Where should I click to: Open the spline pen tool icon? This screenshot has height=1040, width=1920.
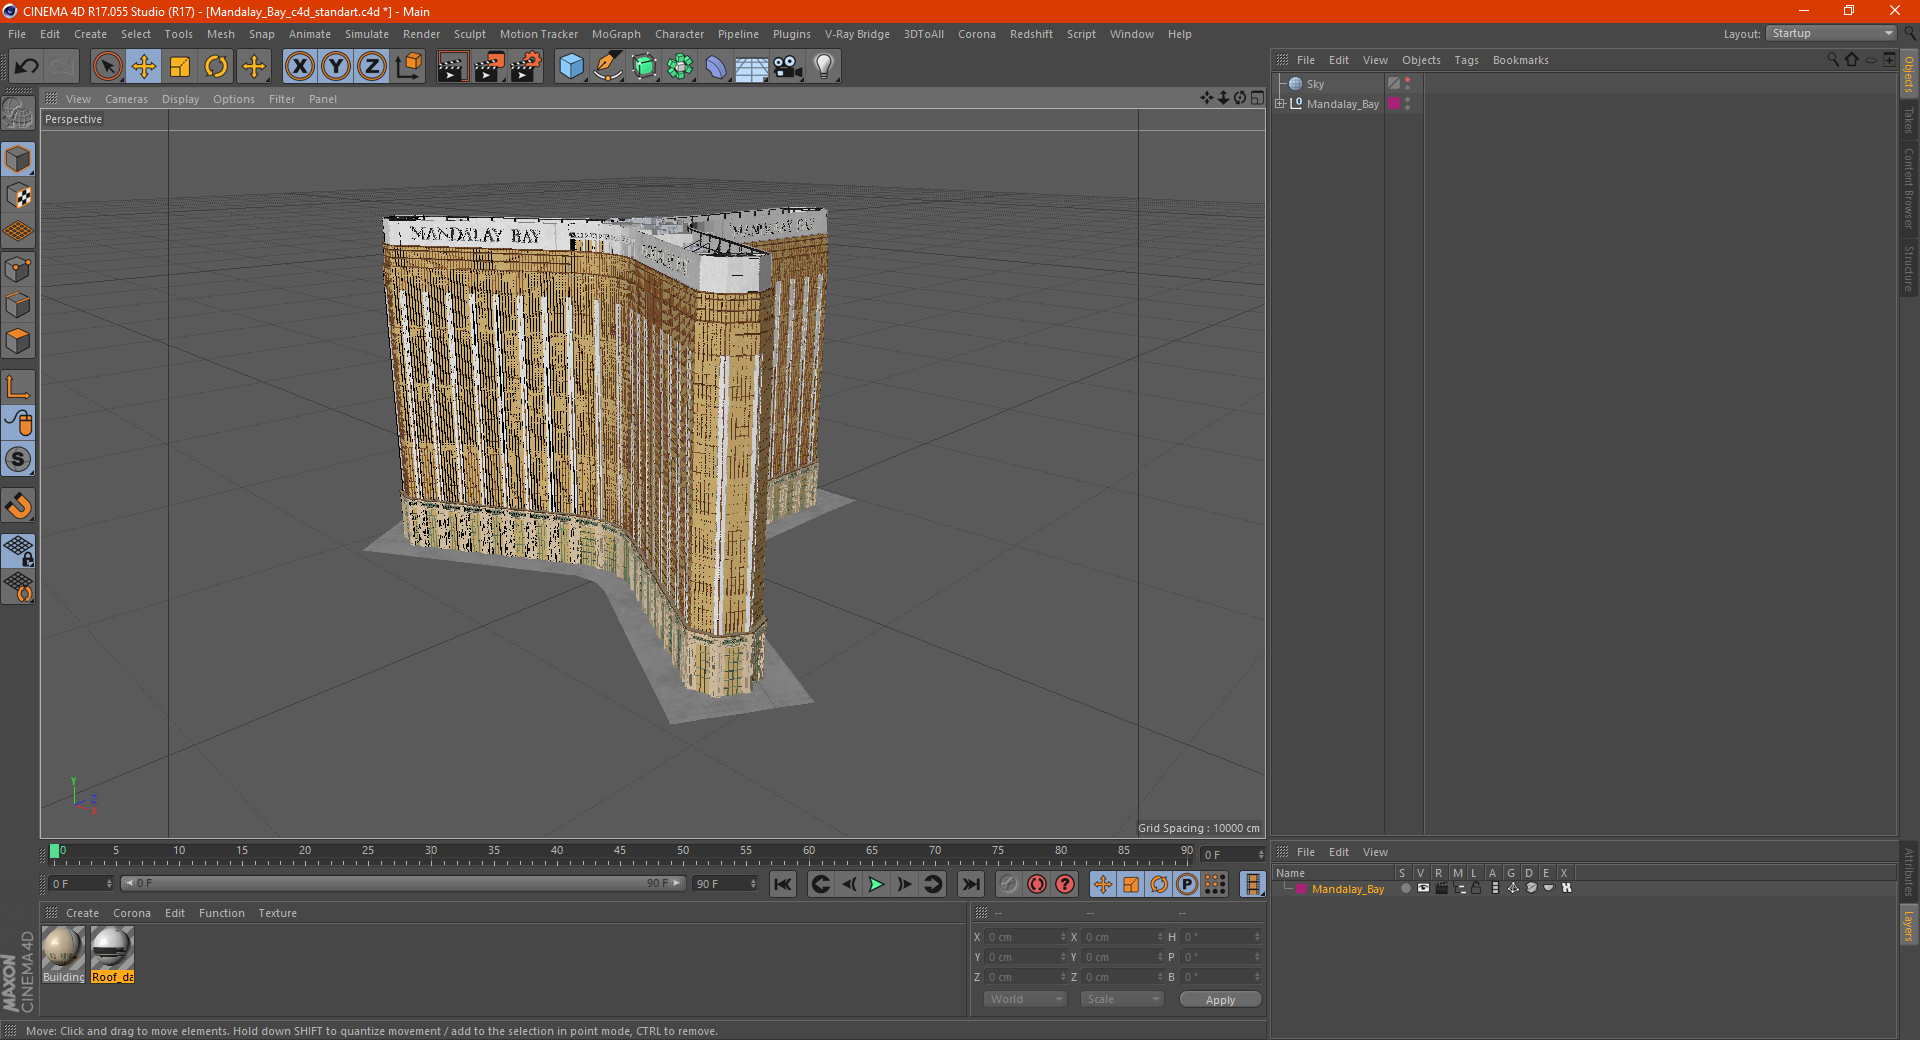[x=608, y=67]
